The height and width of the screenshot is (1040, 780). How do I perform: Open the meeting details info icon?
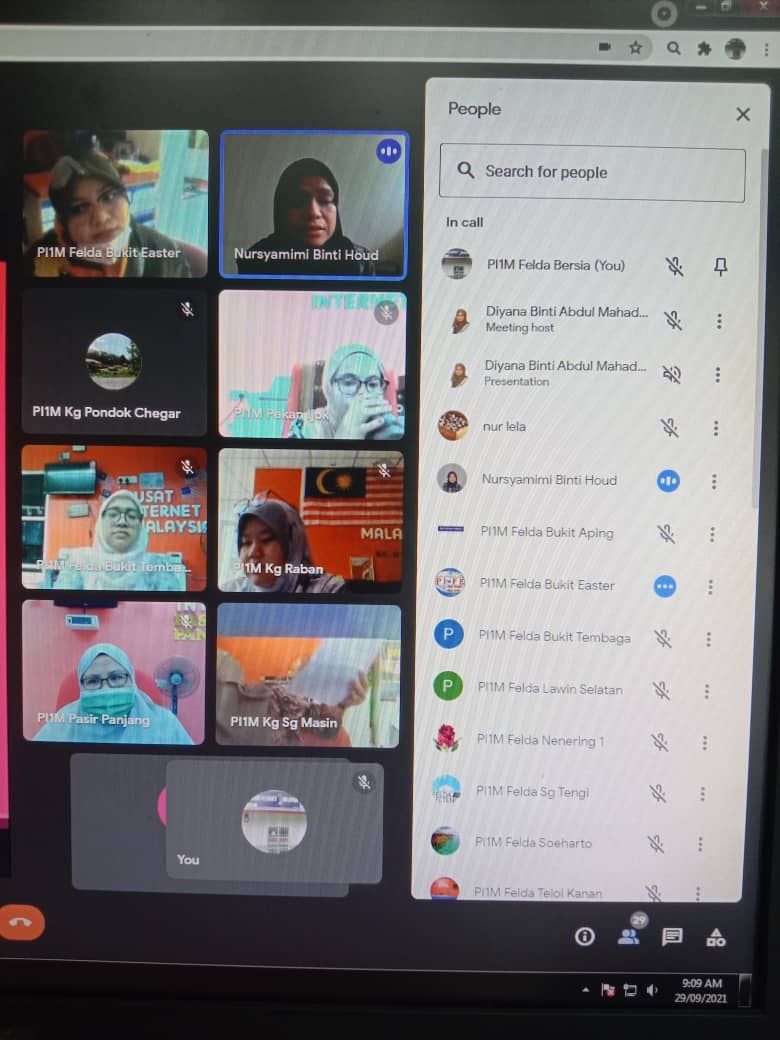coord(585,936)
